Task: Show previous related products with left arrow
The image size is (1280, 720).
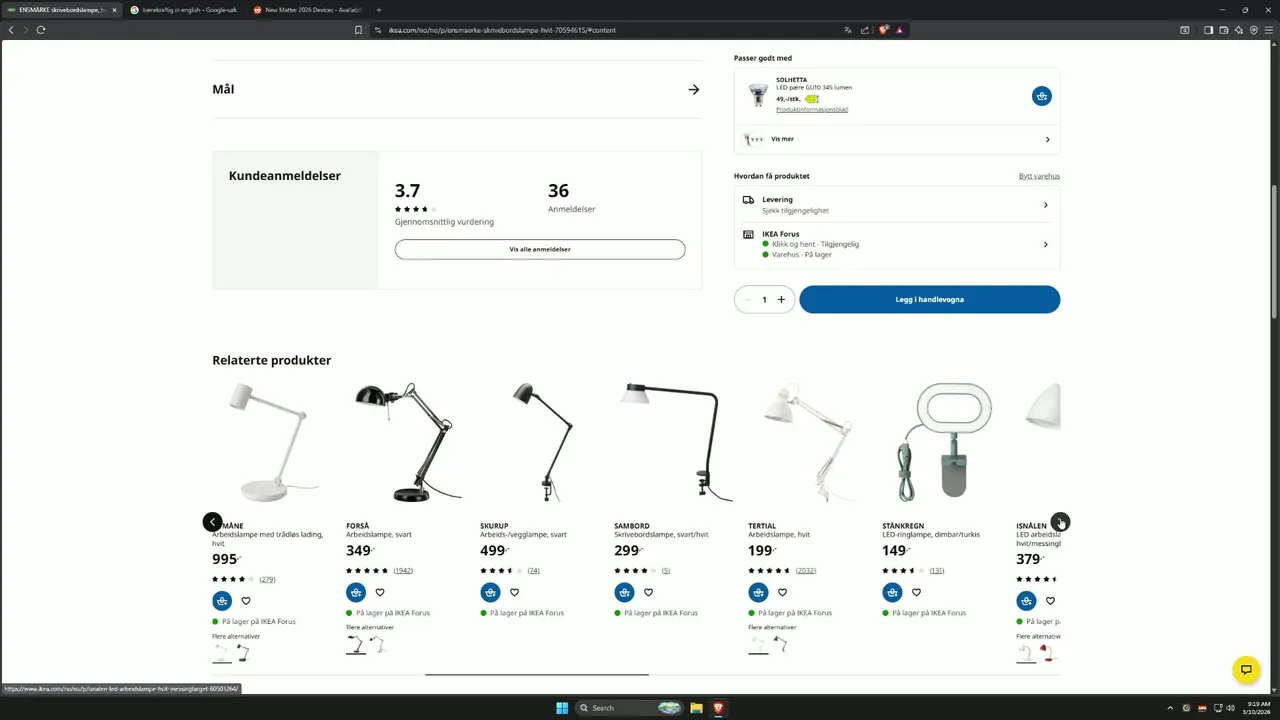Action: (212, 522)
